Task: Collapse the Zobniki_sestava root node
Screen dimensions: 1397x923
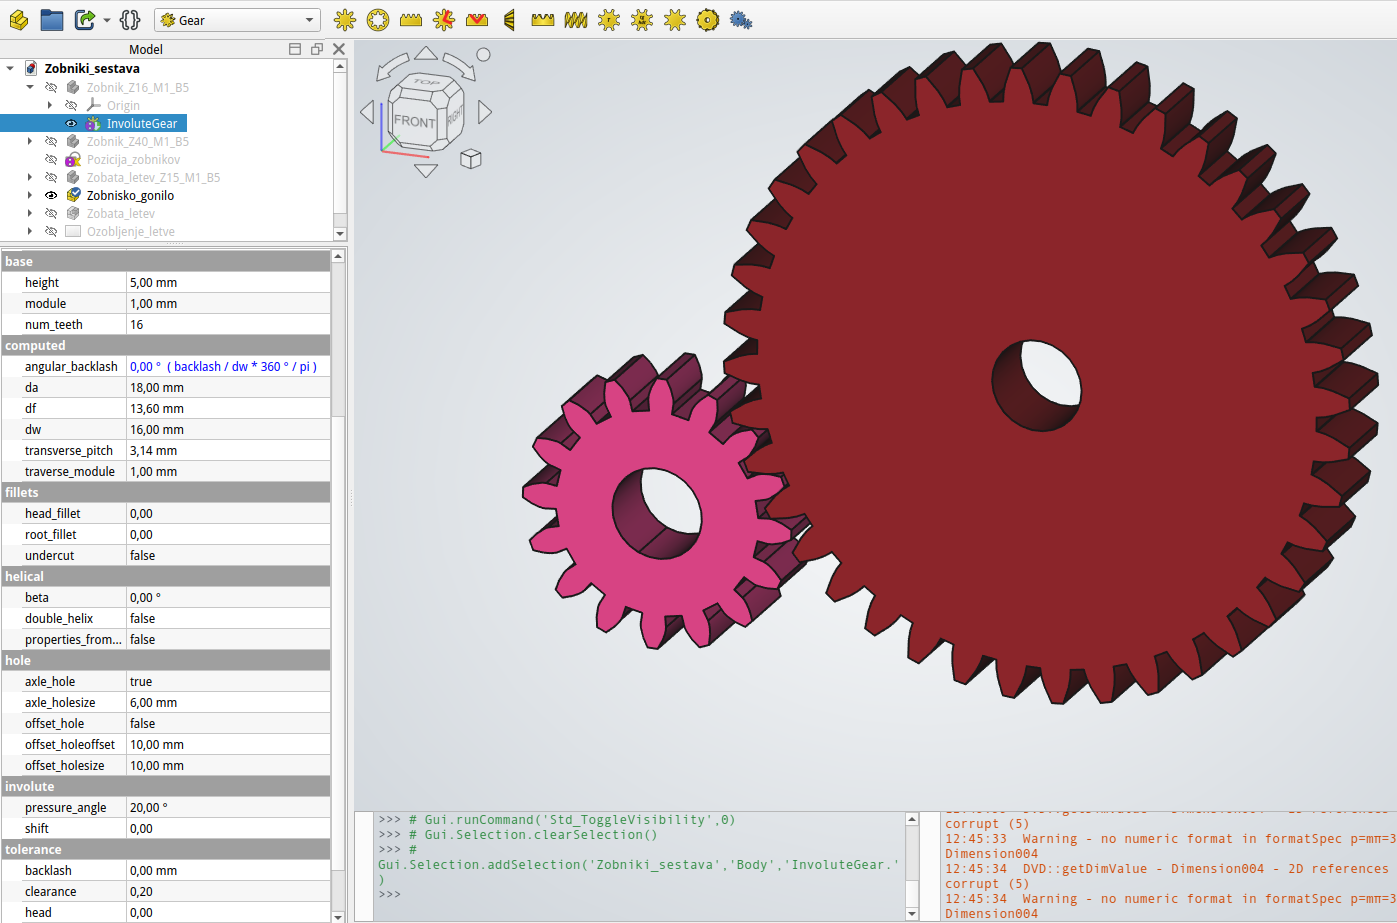Action: tap(9, 68)
